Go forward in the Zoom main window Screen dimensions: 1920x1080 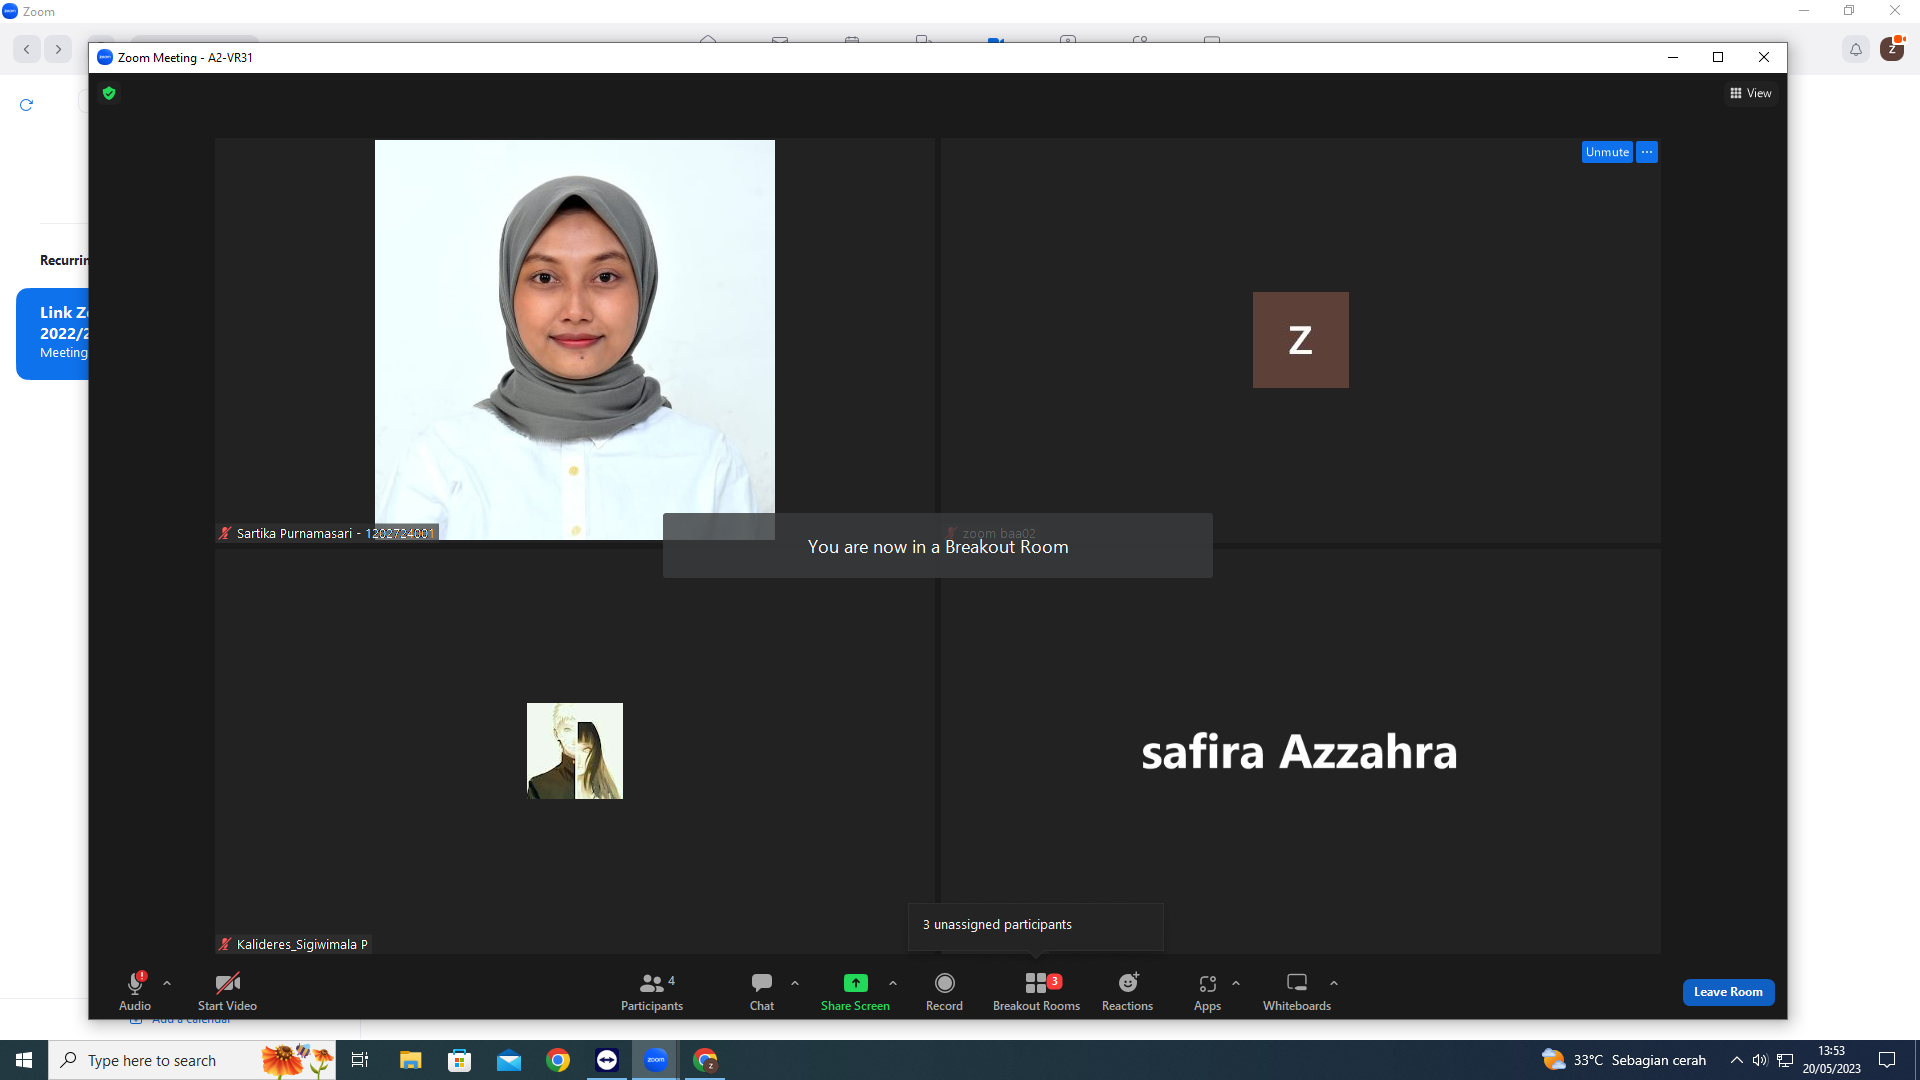click(x=58, y=49)
